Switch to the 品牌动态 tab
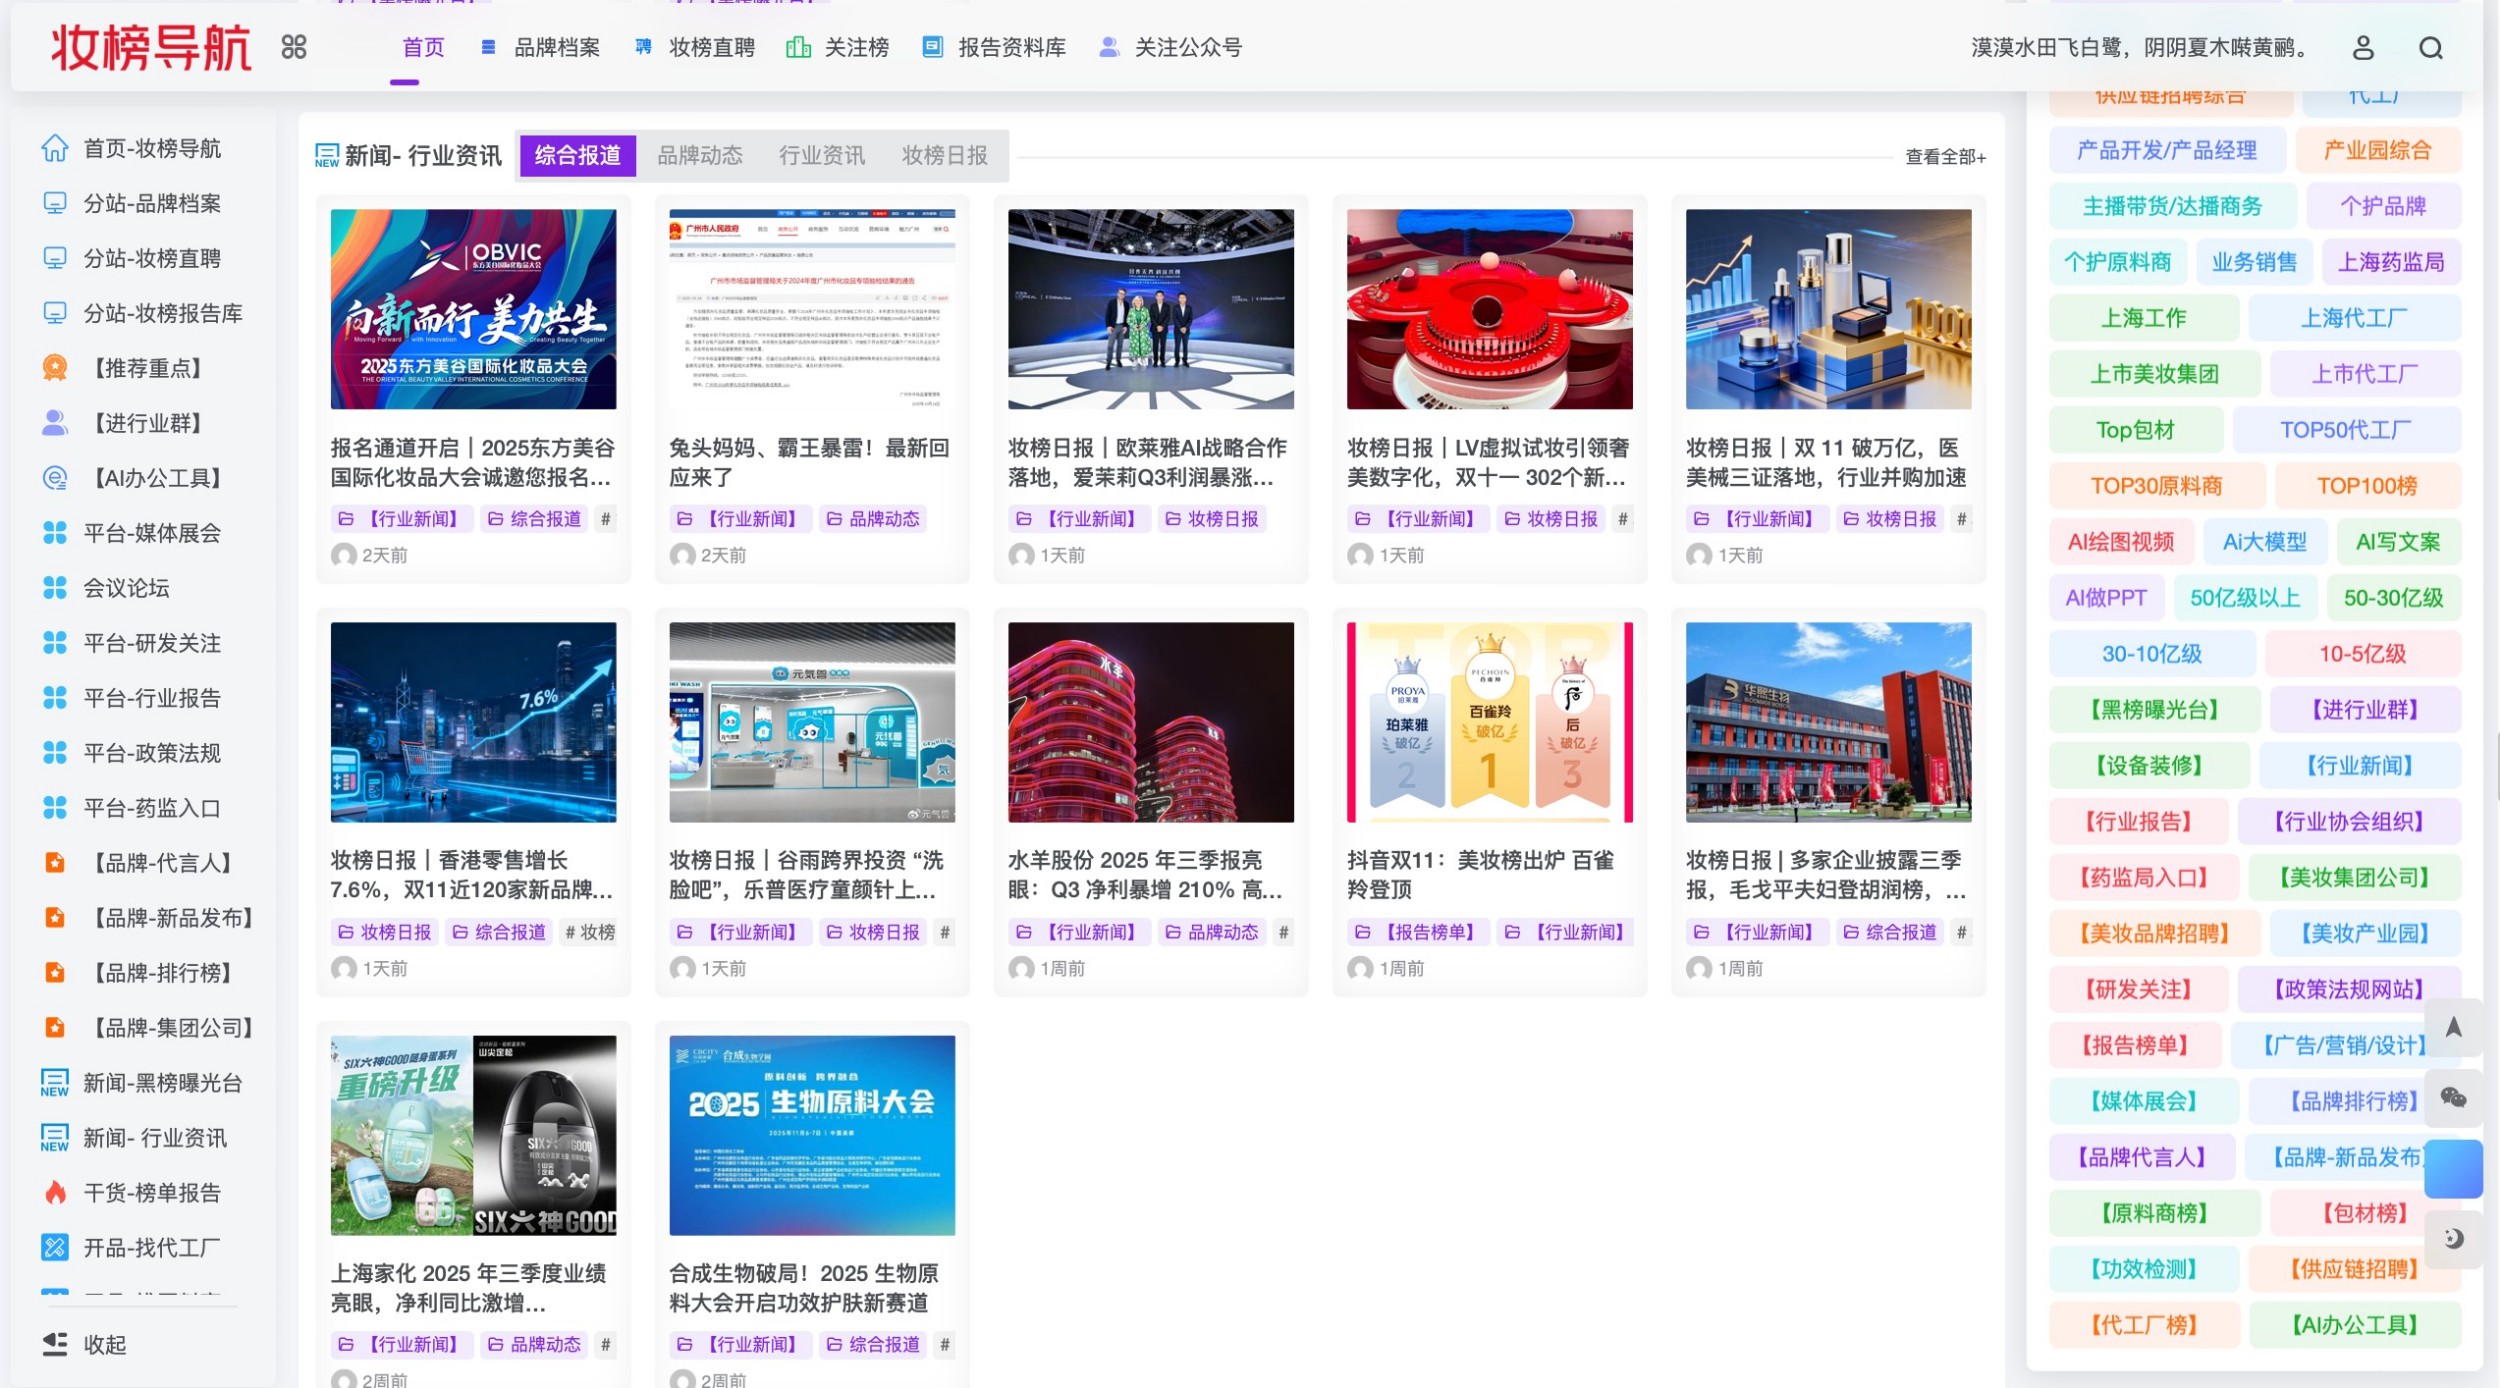The image size is (2500, 1388). pyautogui.click(x=701, y=156)
